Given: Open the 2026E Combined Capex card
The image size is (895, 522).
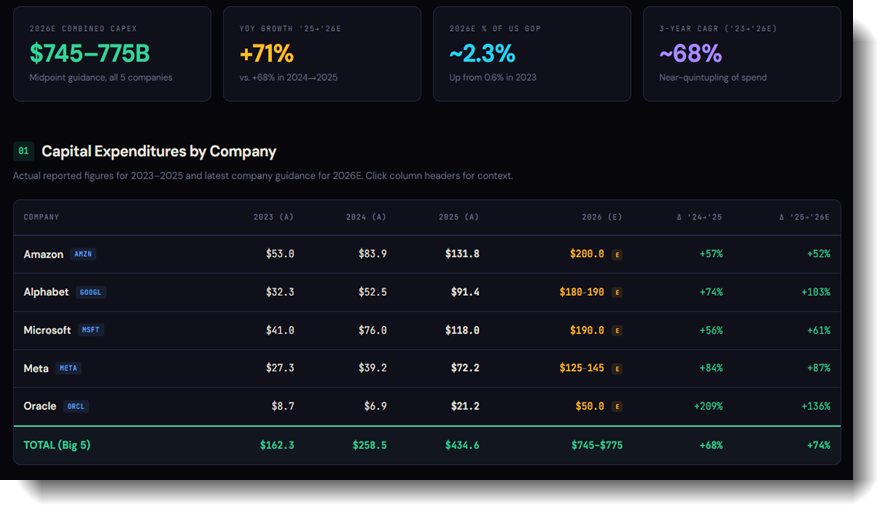Looking at the screenshot, I should (x=112, y=54).
